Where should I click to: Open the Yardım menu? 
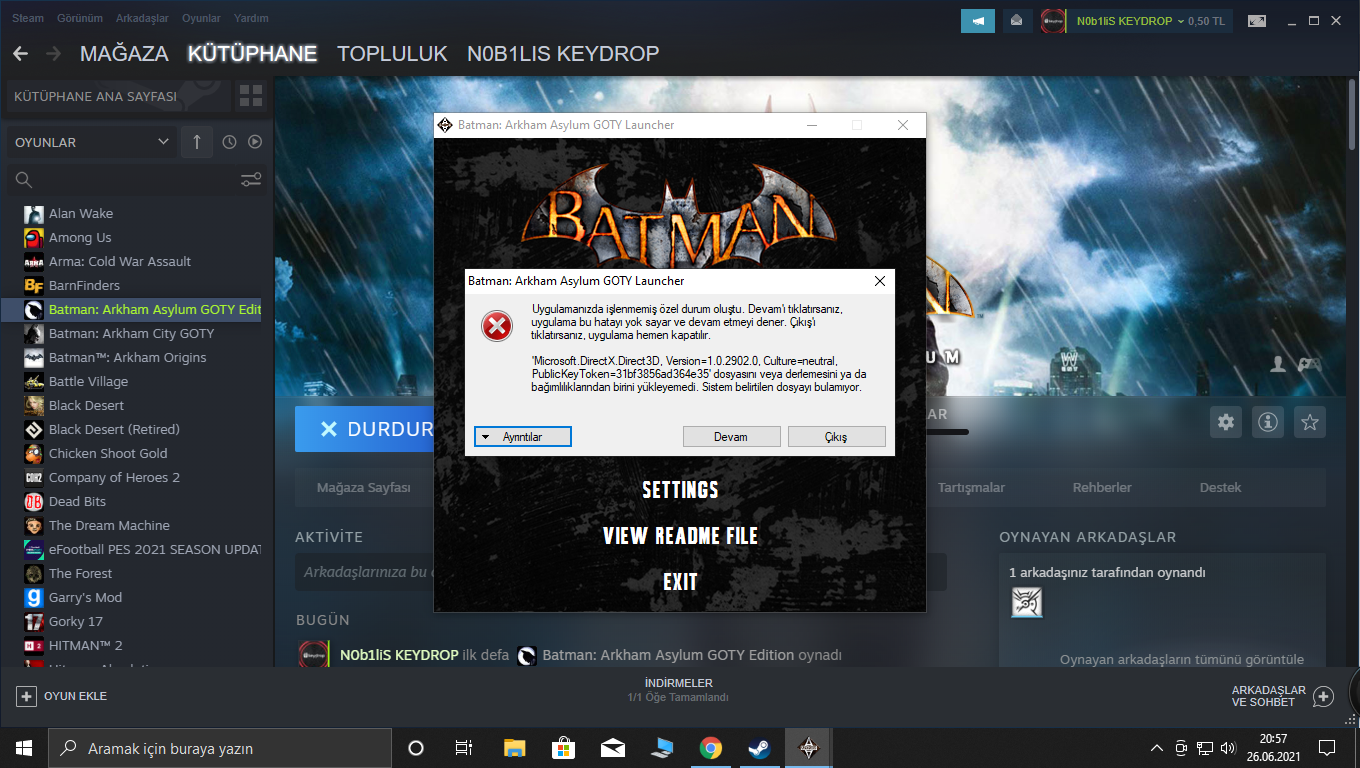(x=251, y=18)
